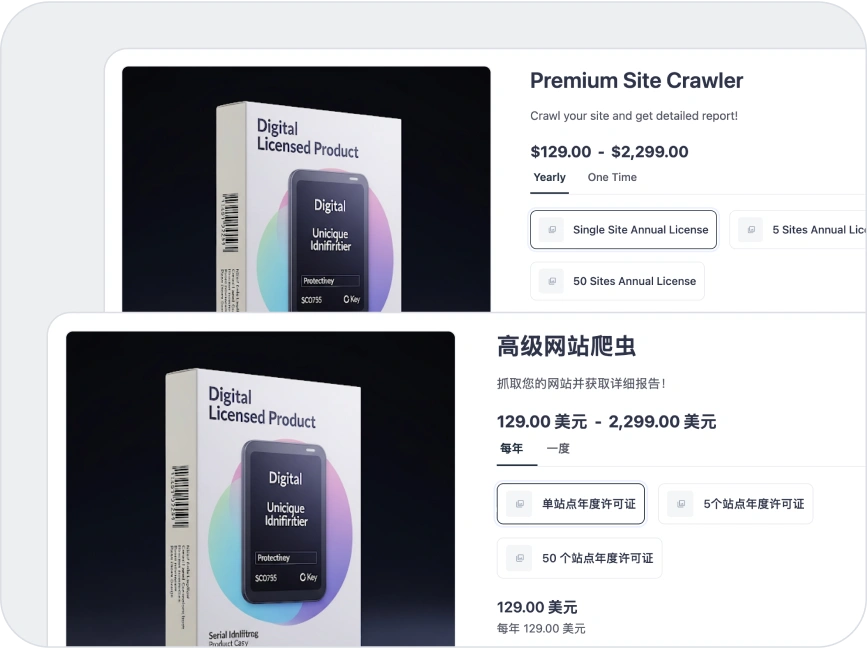The height and width of the screenshot is (648, 867).
Task: Open the Chinese page product box image
Action: click(260, 489)
